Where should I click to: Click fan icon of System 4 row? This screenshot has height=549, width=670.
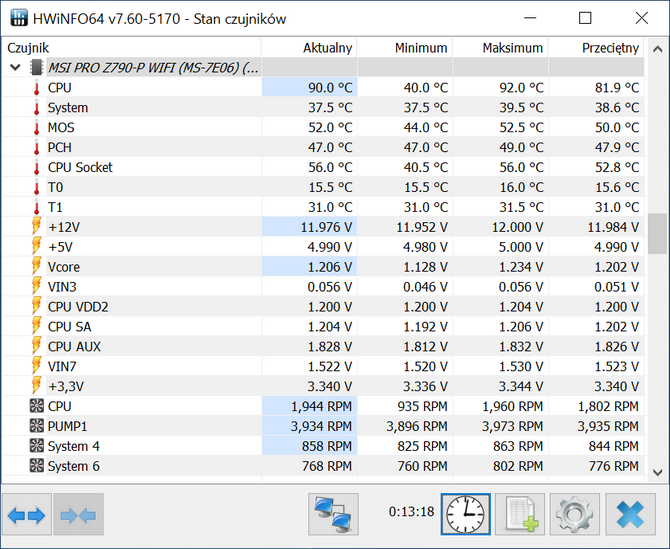coord(37,446)
